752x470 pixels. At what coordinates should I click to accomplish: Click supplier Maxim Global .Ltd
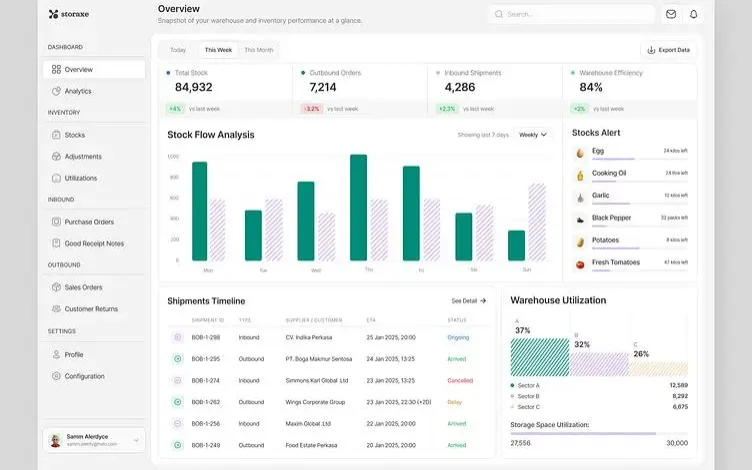308,423
